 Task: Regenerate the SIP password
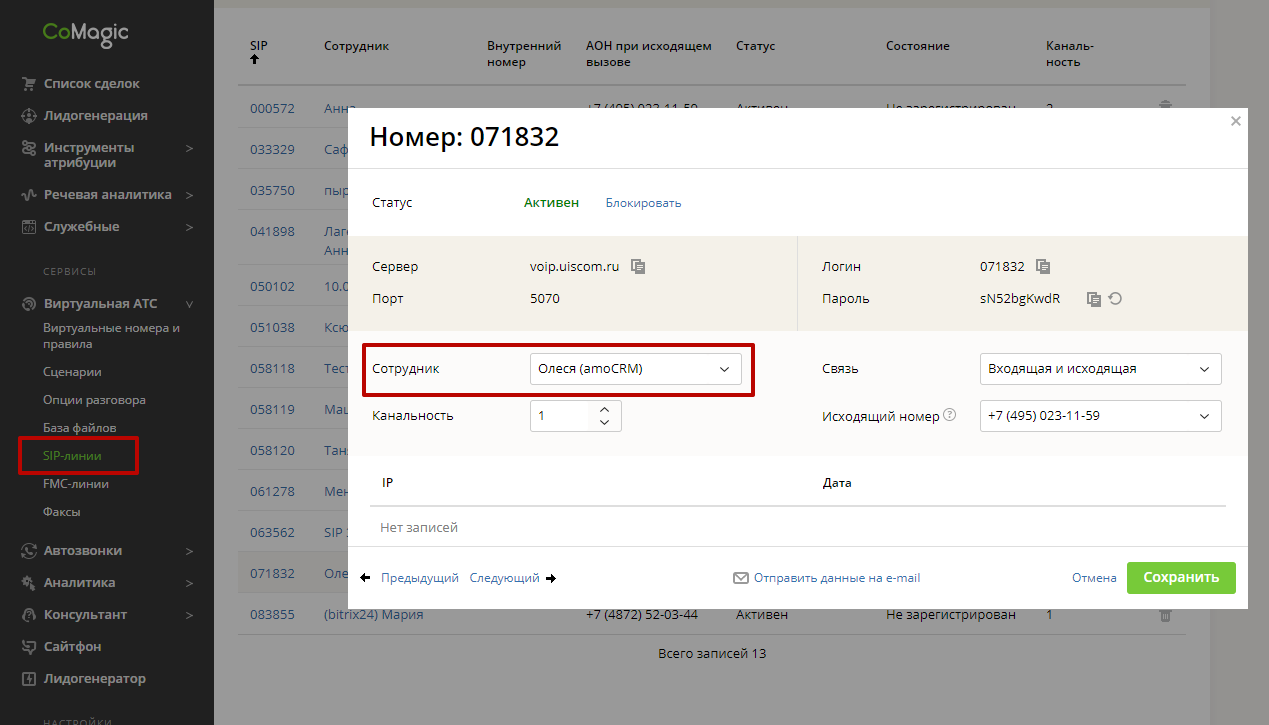pyautogui.click(x=1115, y=299)
